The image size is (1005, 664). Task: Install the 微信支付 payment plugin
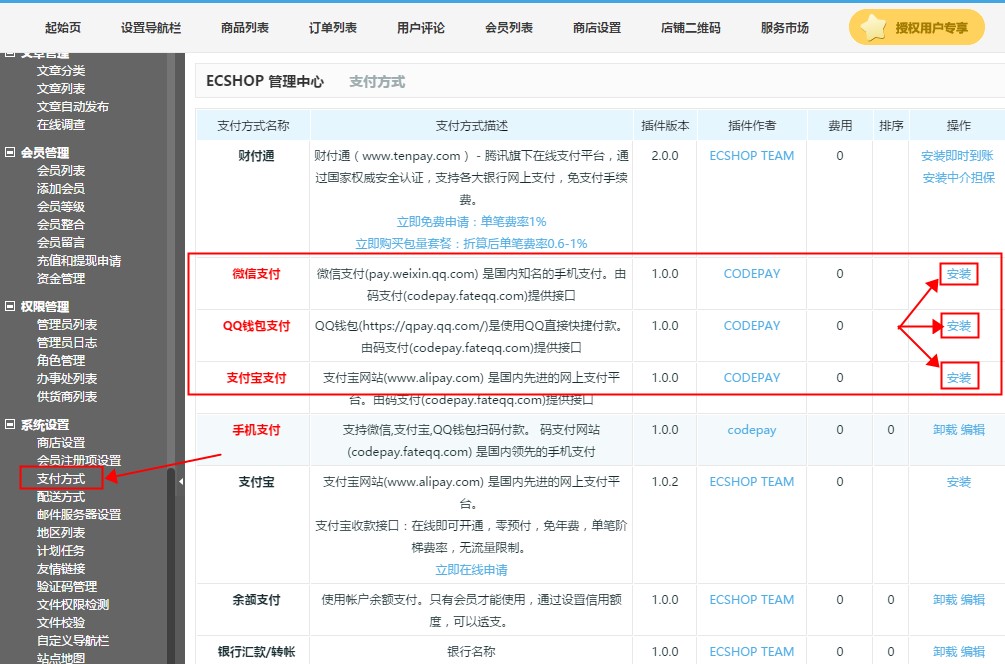coord(958,273)
